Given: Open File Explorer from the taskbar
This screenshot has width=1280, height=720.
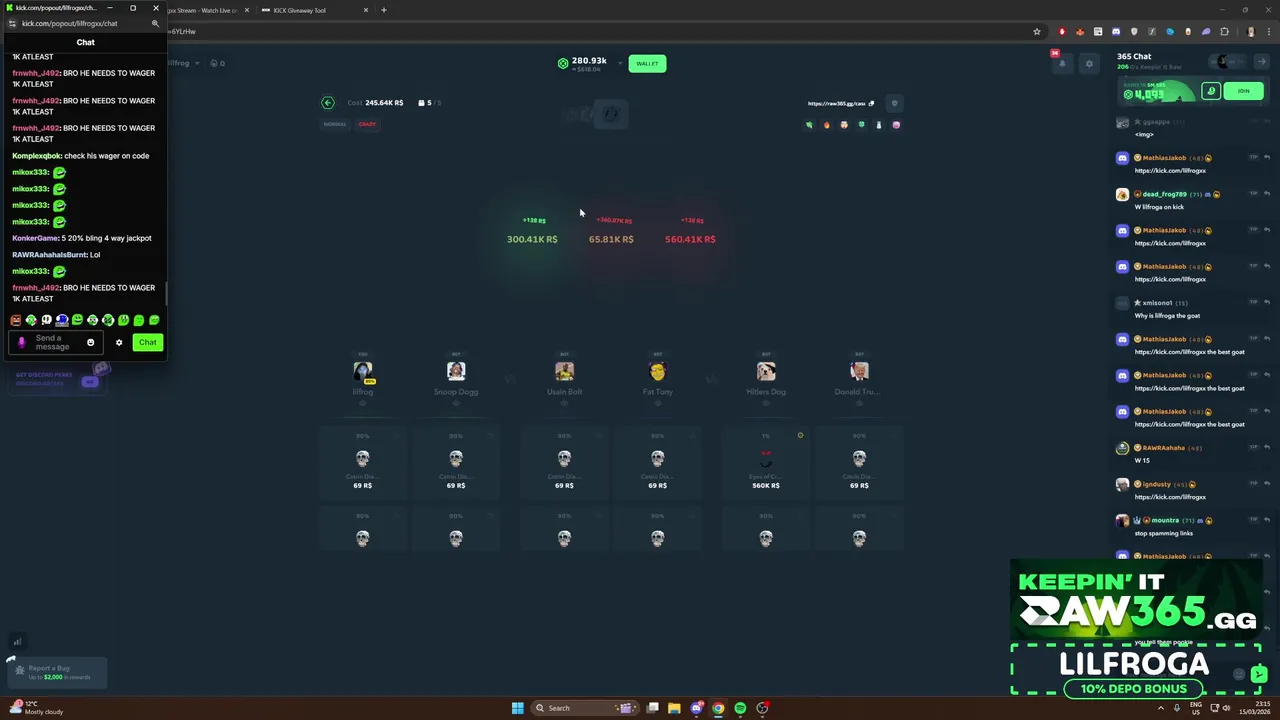Looking at the screenshot, I should pos(674,708).
